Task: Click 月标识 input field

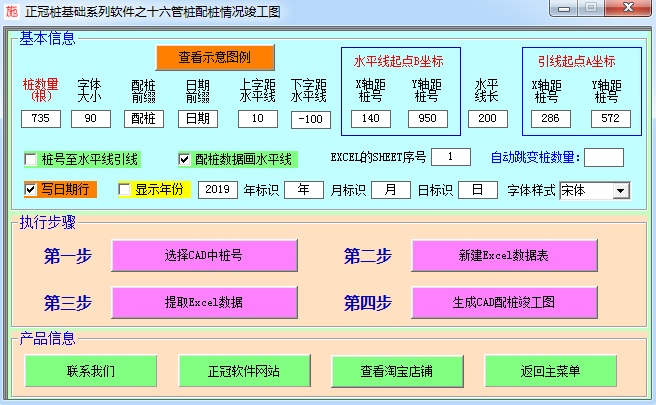Action: pyautogui.click(x=391, y=190)
